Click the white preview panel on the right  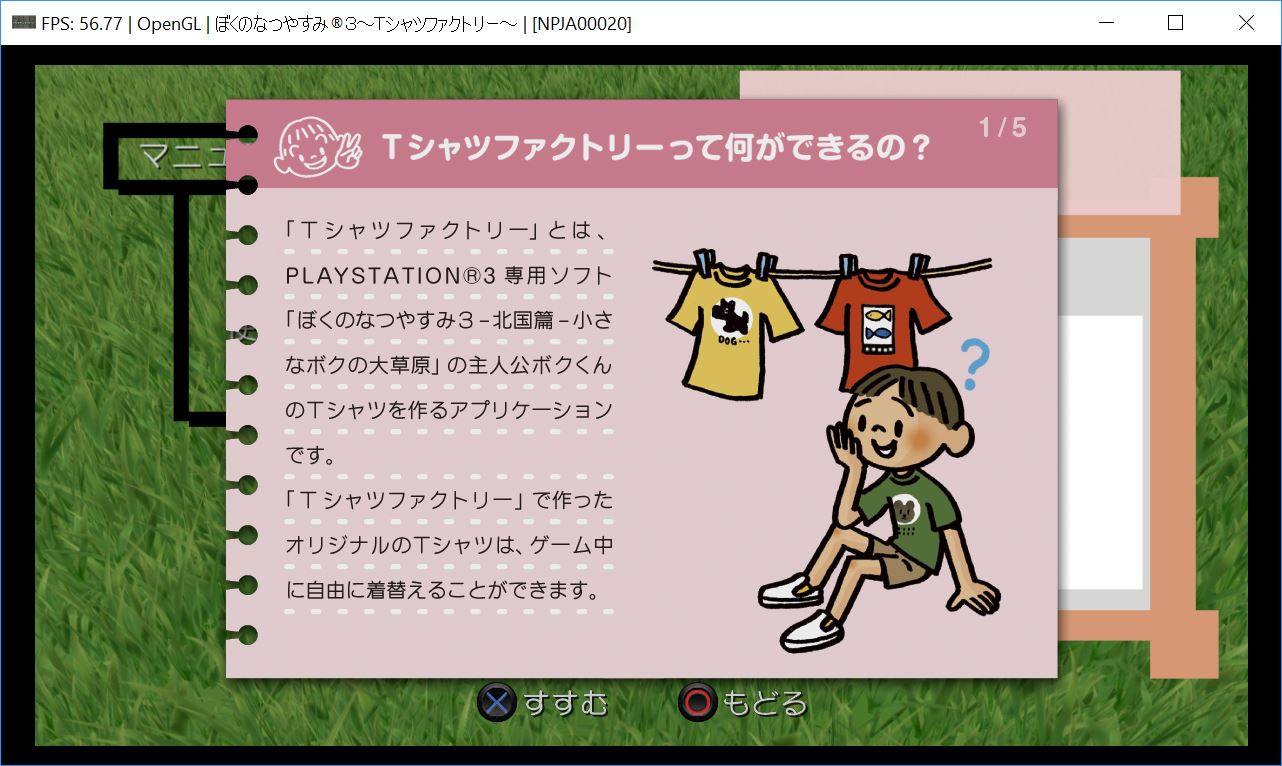(1100, 450)
